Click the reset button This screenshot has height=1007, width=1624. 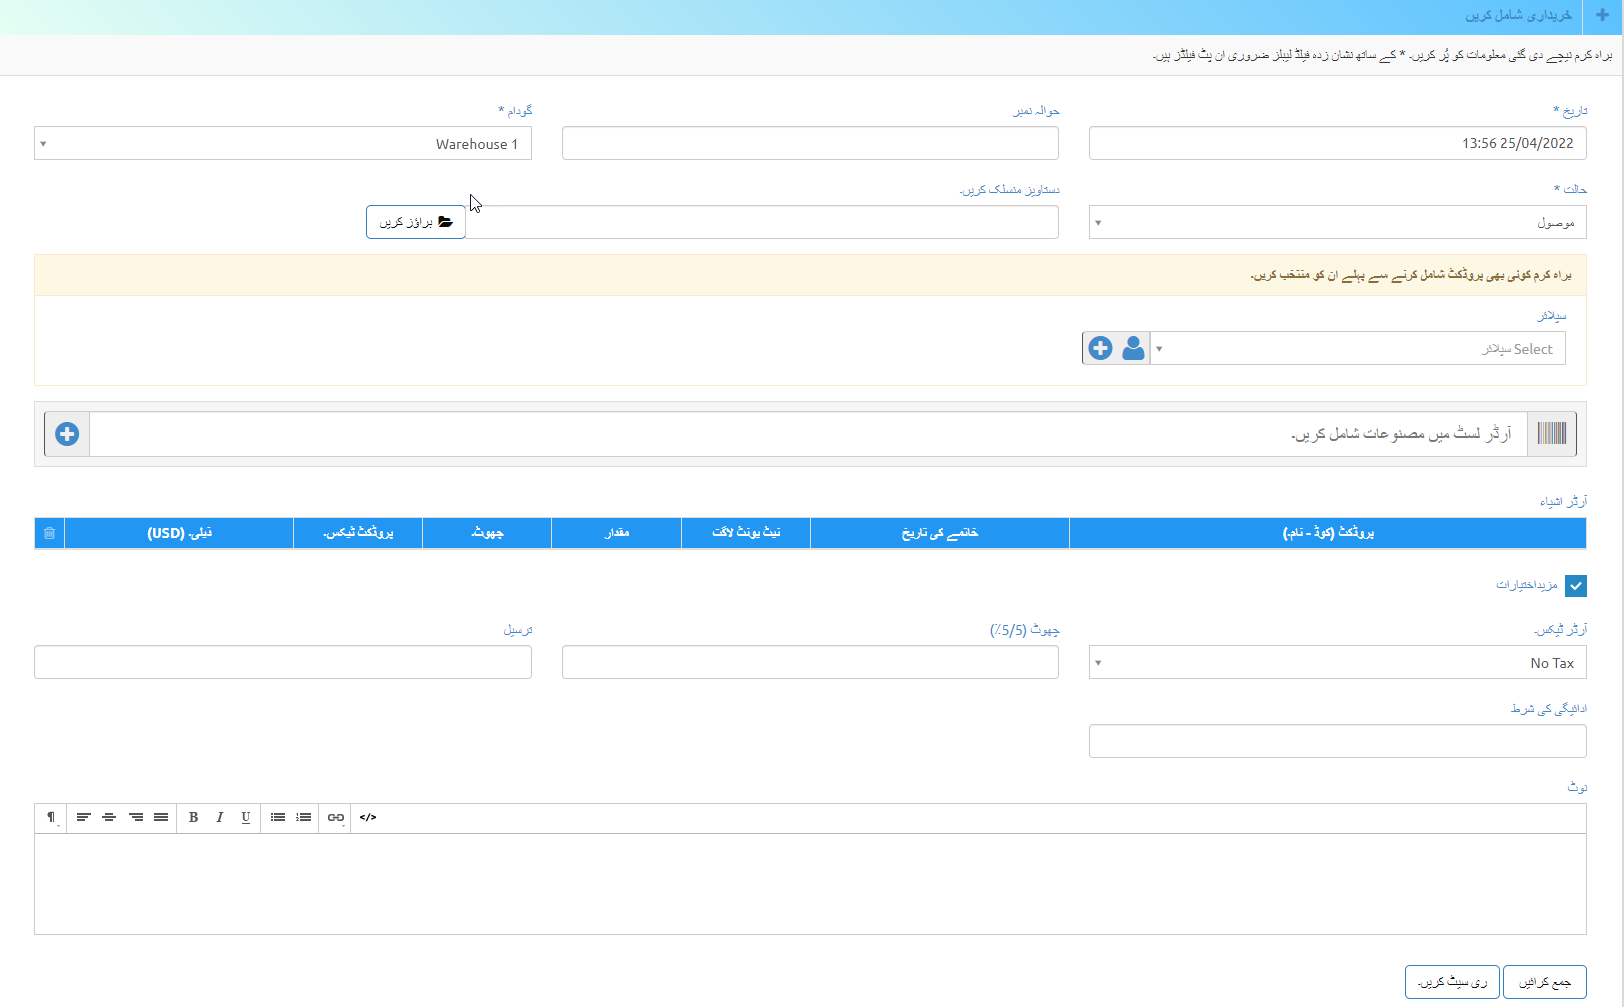[1452, 982]
